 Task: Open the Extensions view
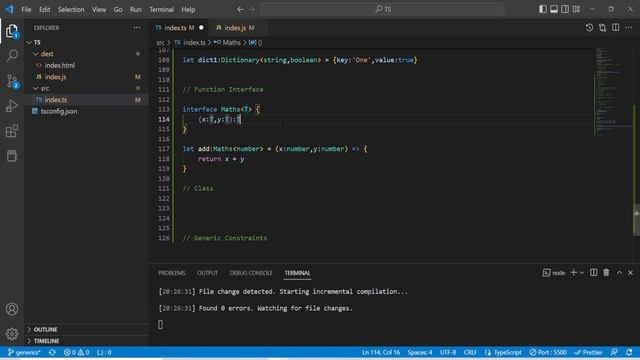[12, 131]
